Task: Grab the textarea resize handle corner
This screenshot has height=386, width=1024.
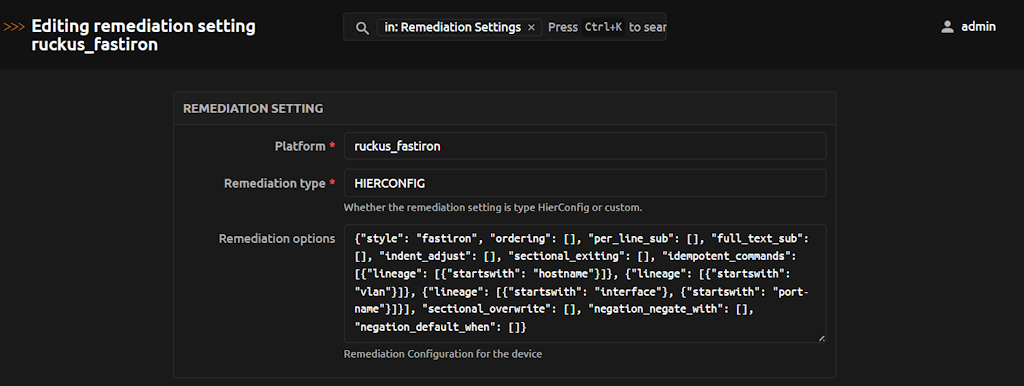Action: pyautogui.click(x=821, y=338)
